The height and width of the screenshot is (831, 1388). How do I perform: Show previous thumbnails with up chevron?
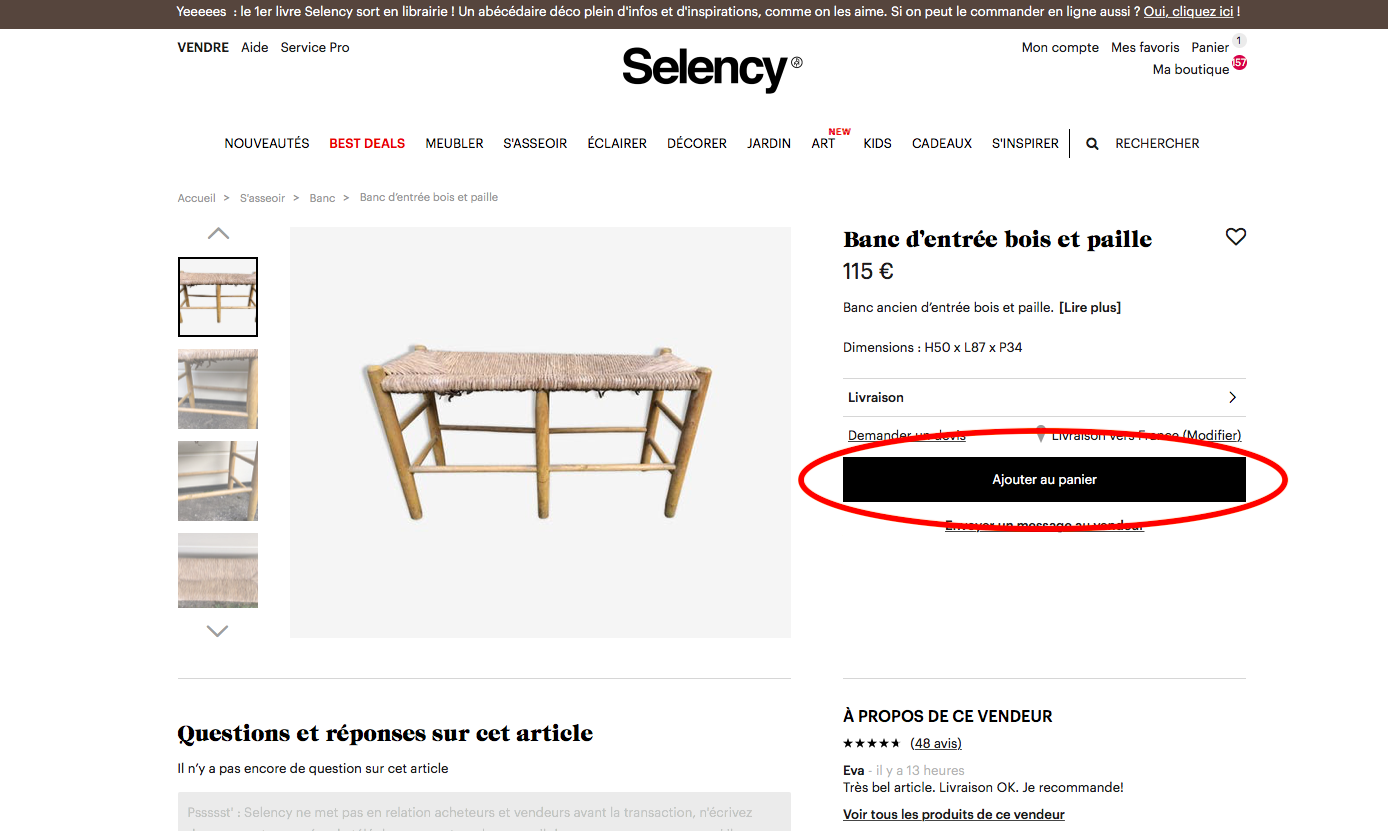[218, 234]
